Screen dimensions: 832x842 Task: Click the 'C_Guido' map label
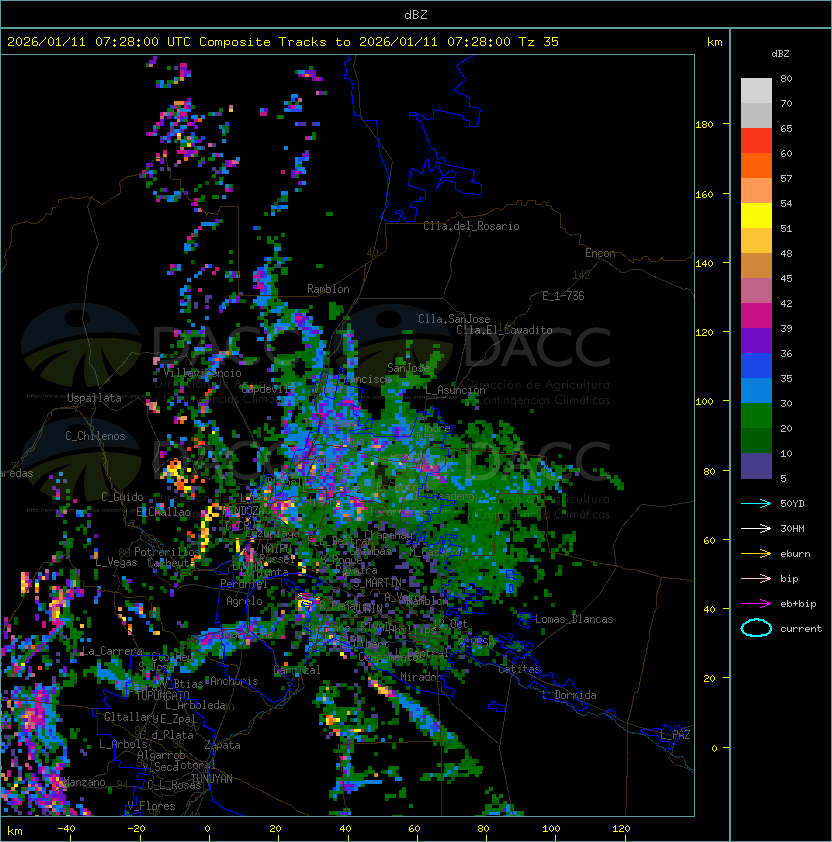pos(122,497)
